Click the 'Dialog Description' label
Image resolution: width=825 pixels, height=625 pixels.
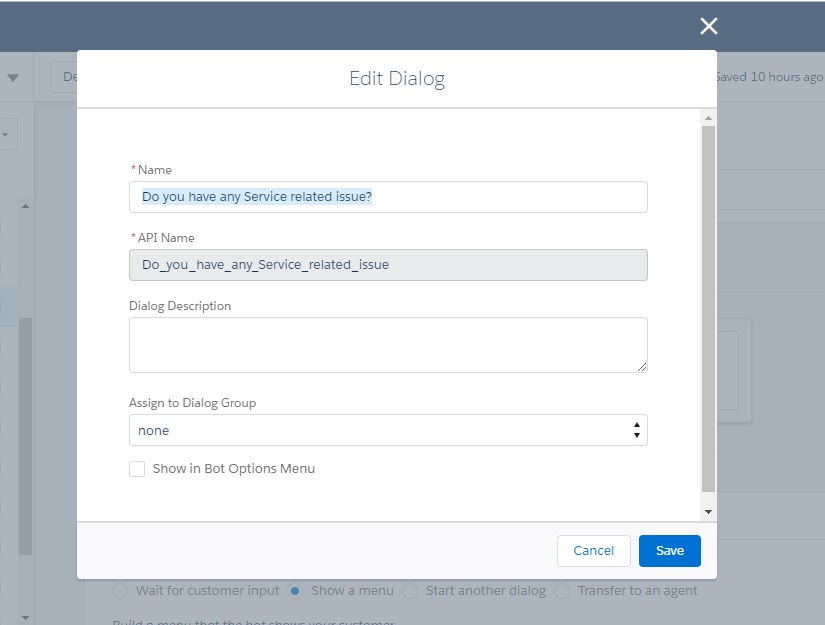tap(180, 306)
